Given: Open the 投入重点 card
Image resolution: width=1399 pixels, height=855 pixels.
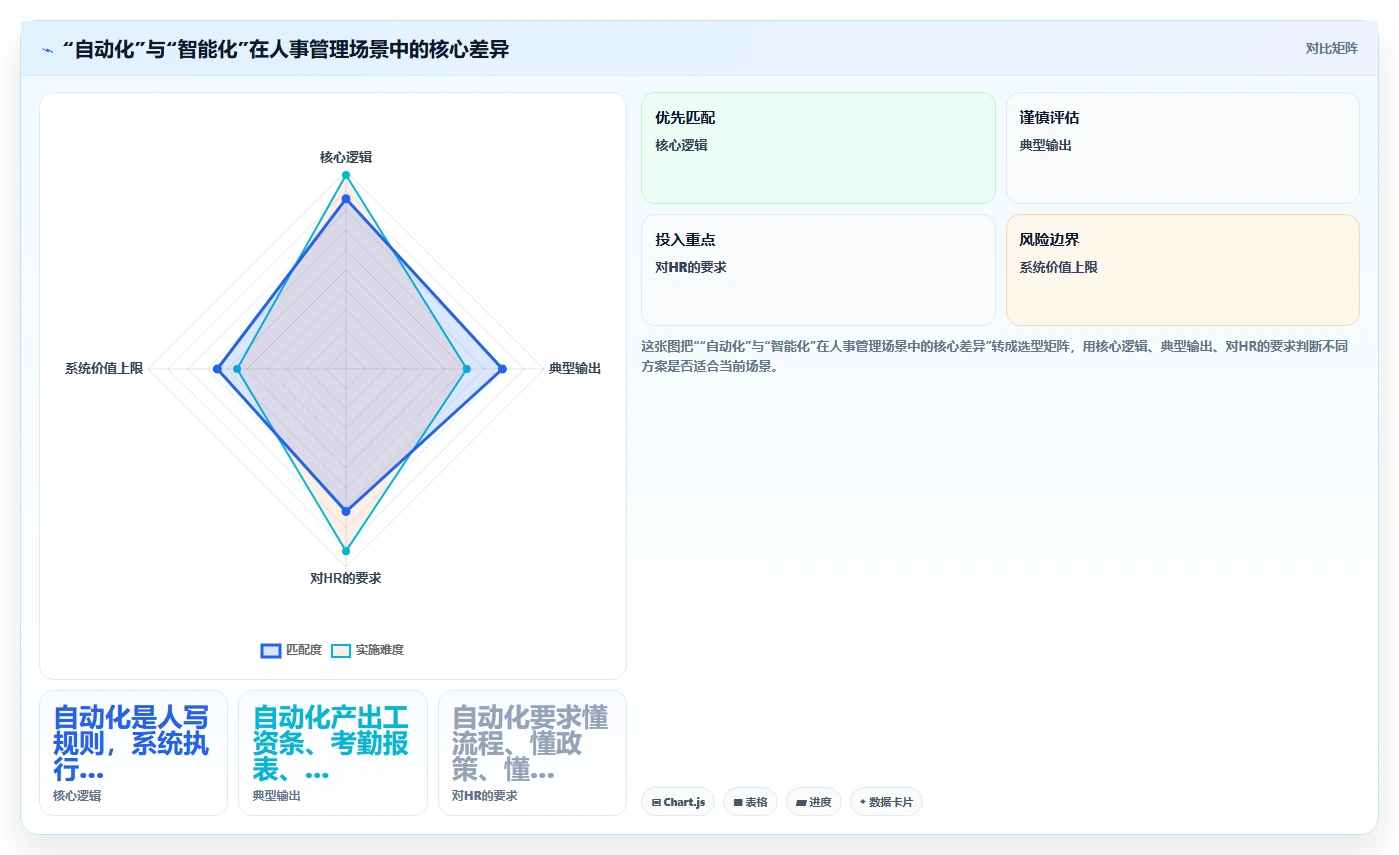Looking at the screenshot, I should pos(818,270).
